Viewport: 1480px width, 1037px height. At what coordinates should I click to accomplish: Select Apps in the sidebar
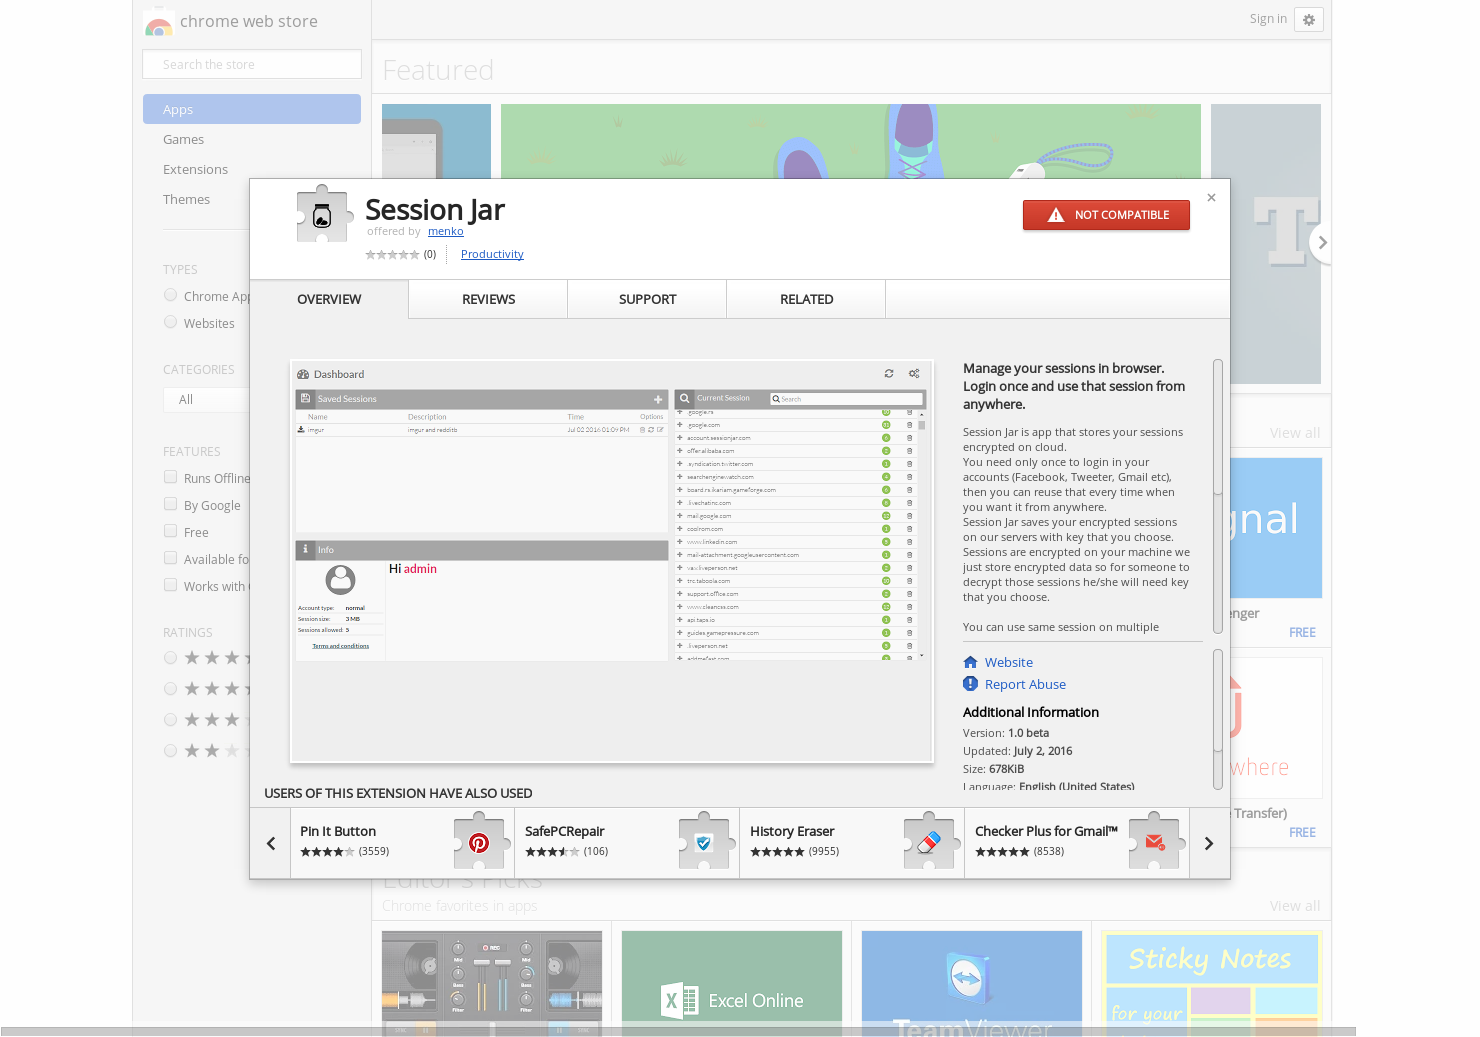pos(252,109)
